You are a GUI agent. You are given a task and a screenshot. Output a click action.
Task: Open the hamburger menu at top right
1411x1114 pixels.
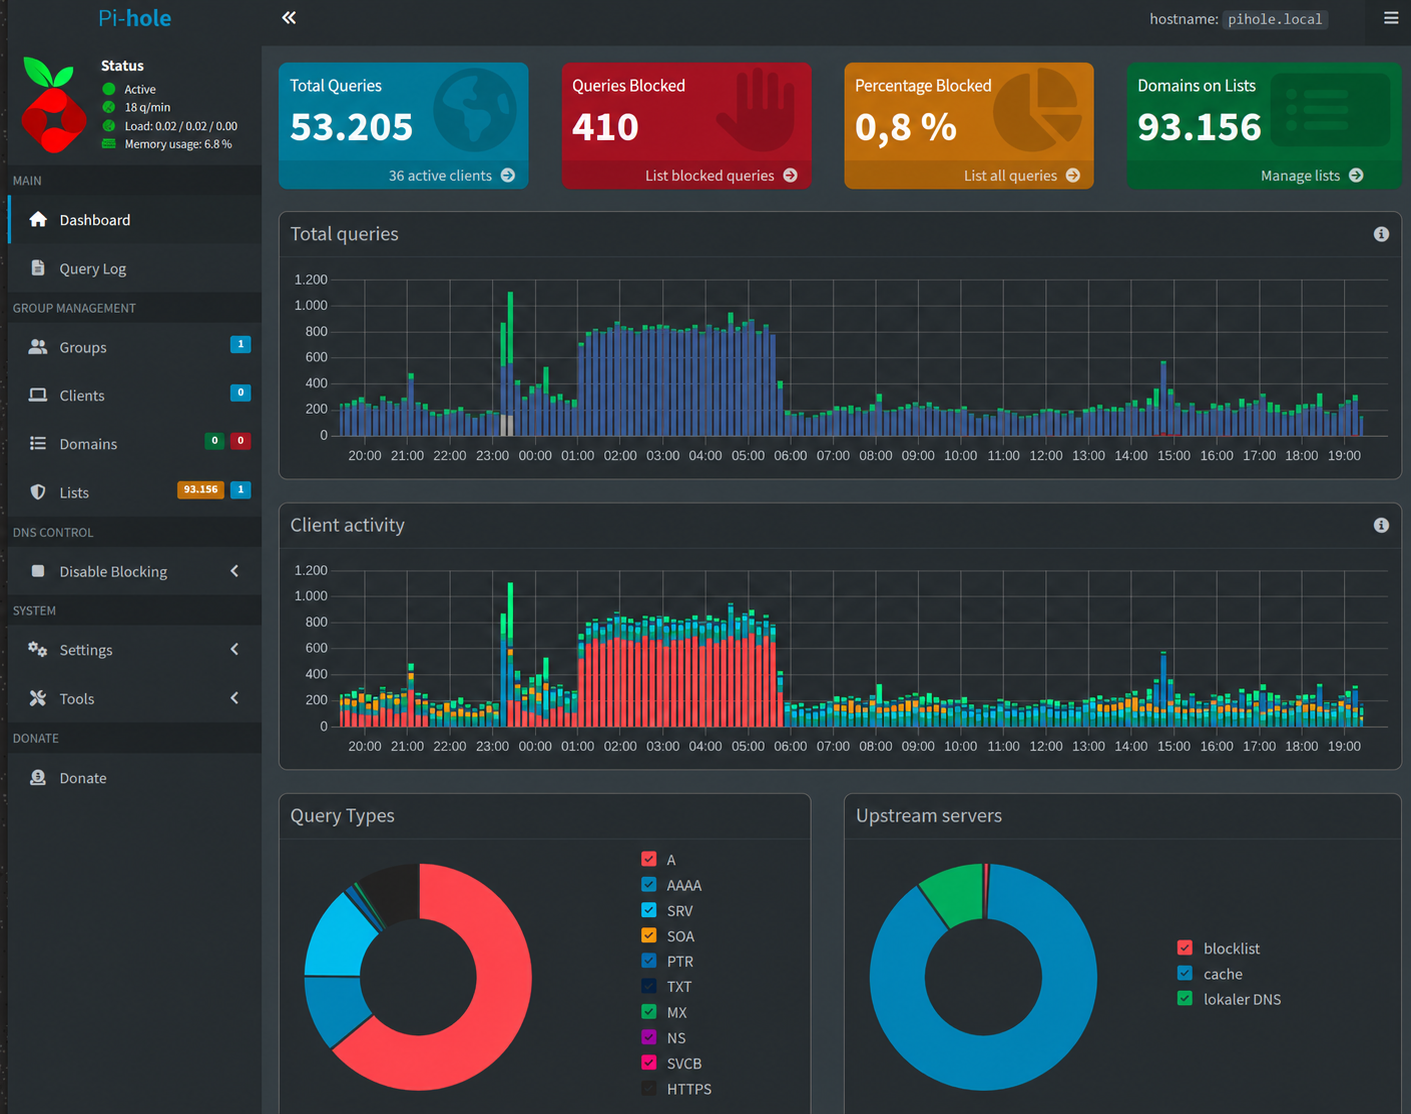[1391, 18]
